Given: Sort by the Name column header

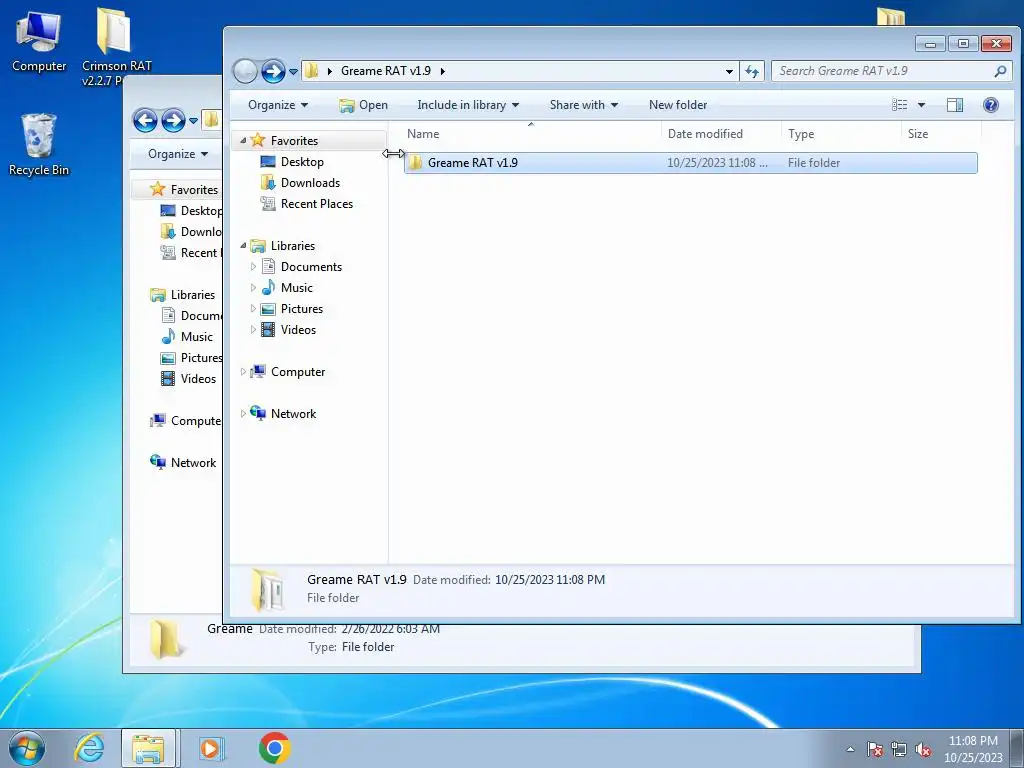Looking at the screenshot, I should coord(530,133).
